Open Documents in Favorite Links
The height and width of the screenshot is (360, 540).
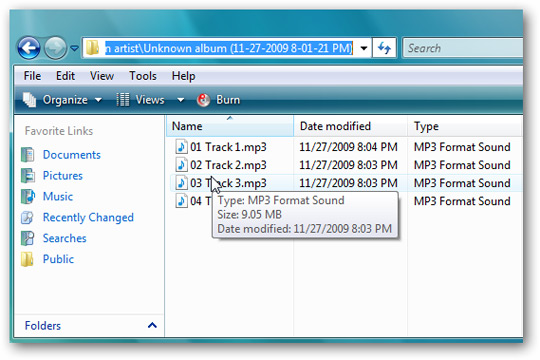[72, 155]
